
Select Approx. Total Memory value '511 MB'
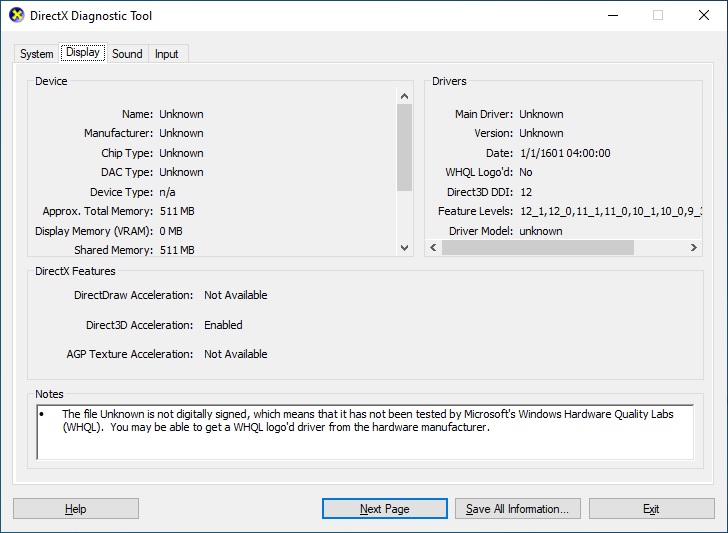point(177,211)
